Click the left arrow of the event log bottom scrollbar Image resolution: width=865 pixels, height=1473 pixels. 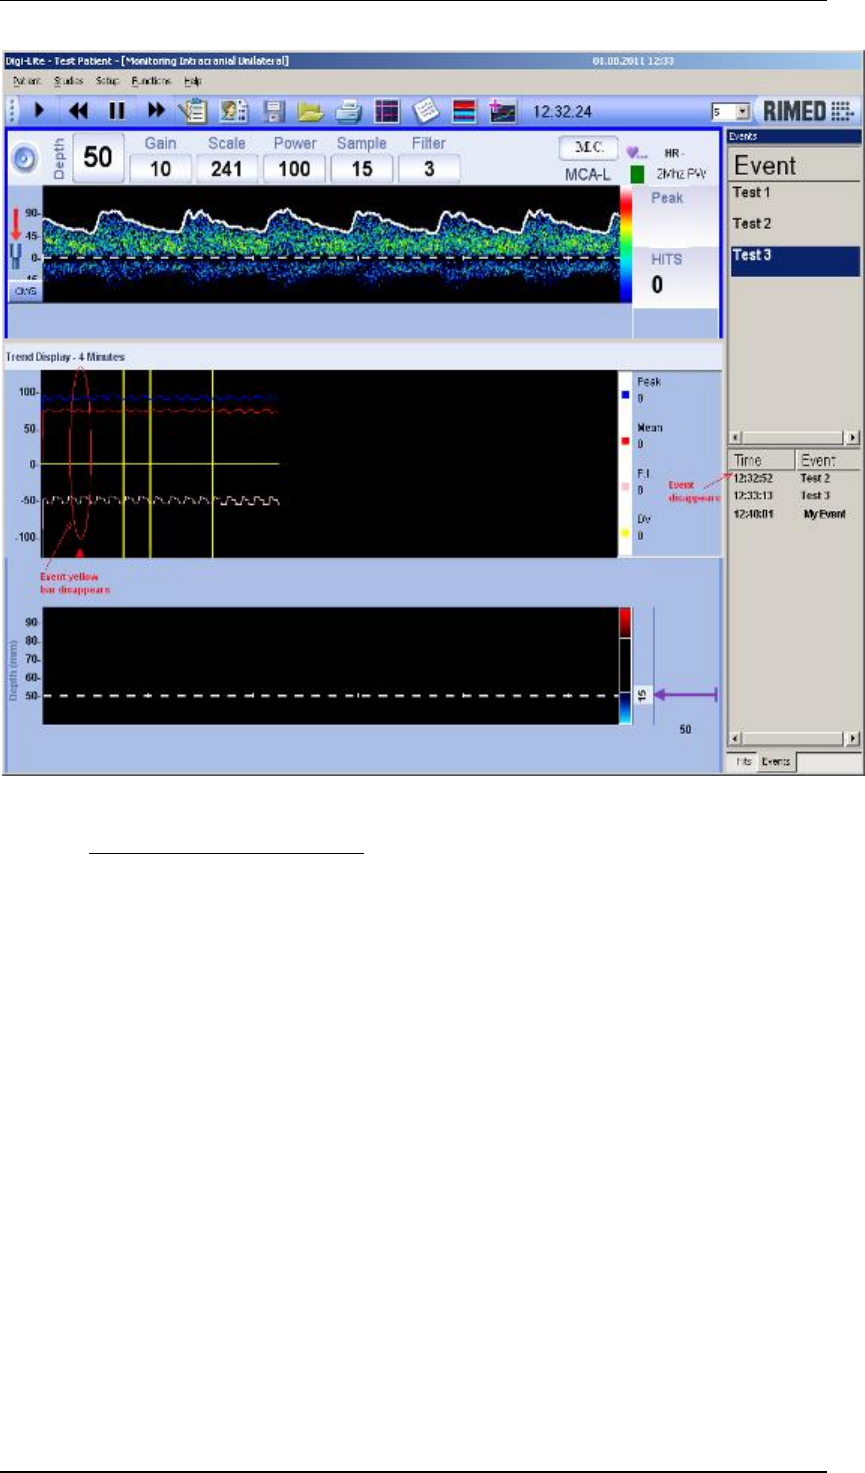click(x=736, y=739)
